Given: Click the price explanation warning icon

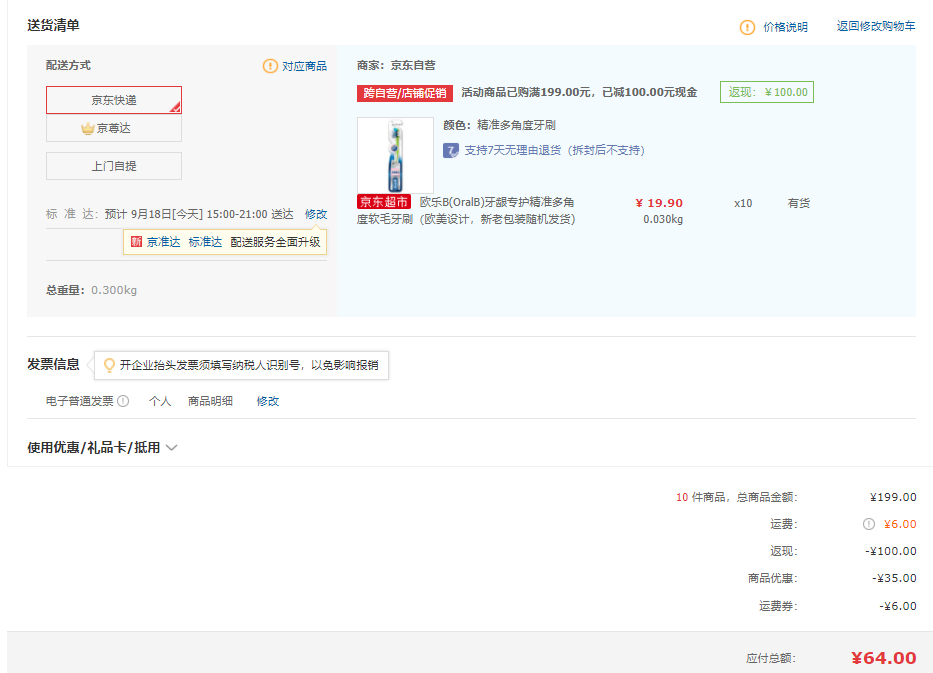Looking at the screenshot, I should pos(747,27).
